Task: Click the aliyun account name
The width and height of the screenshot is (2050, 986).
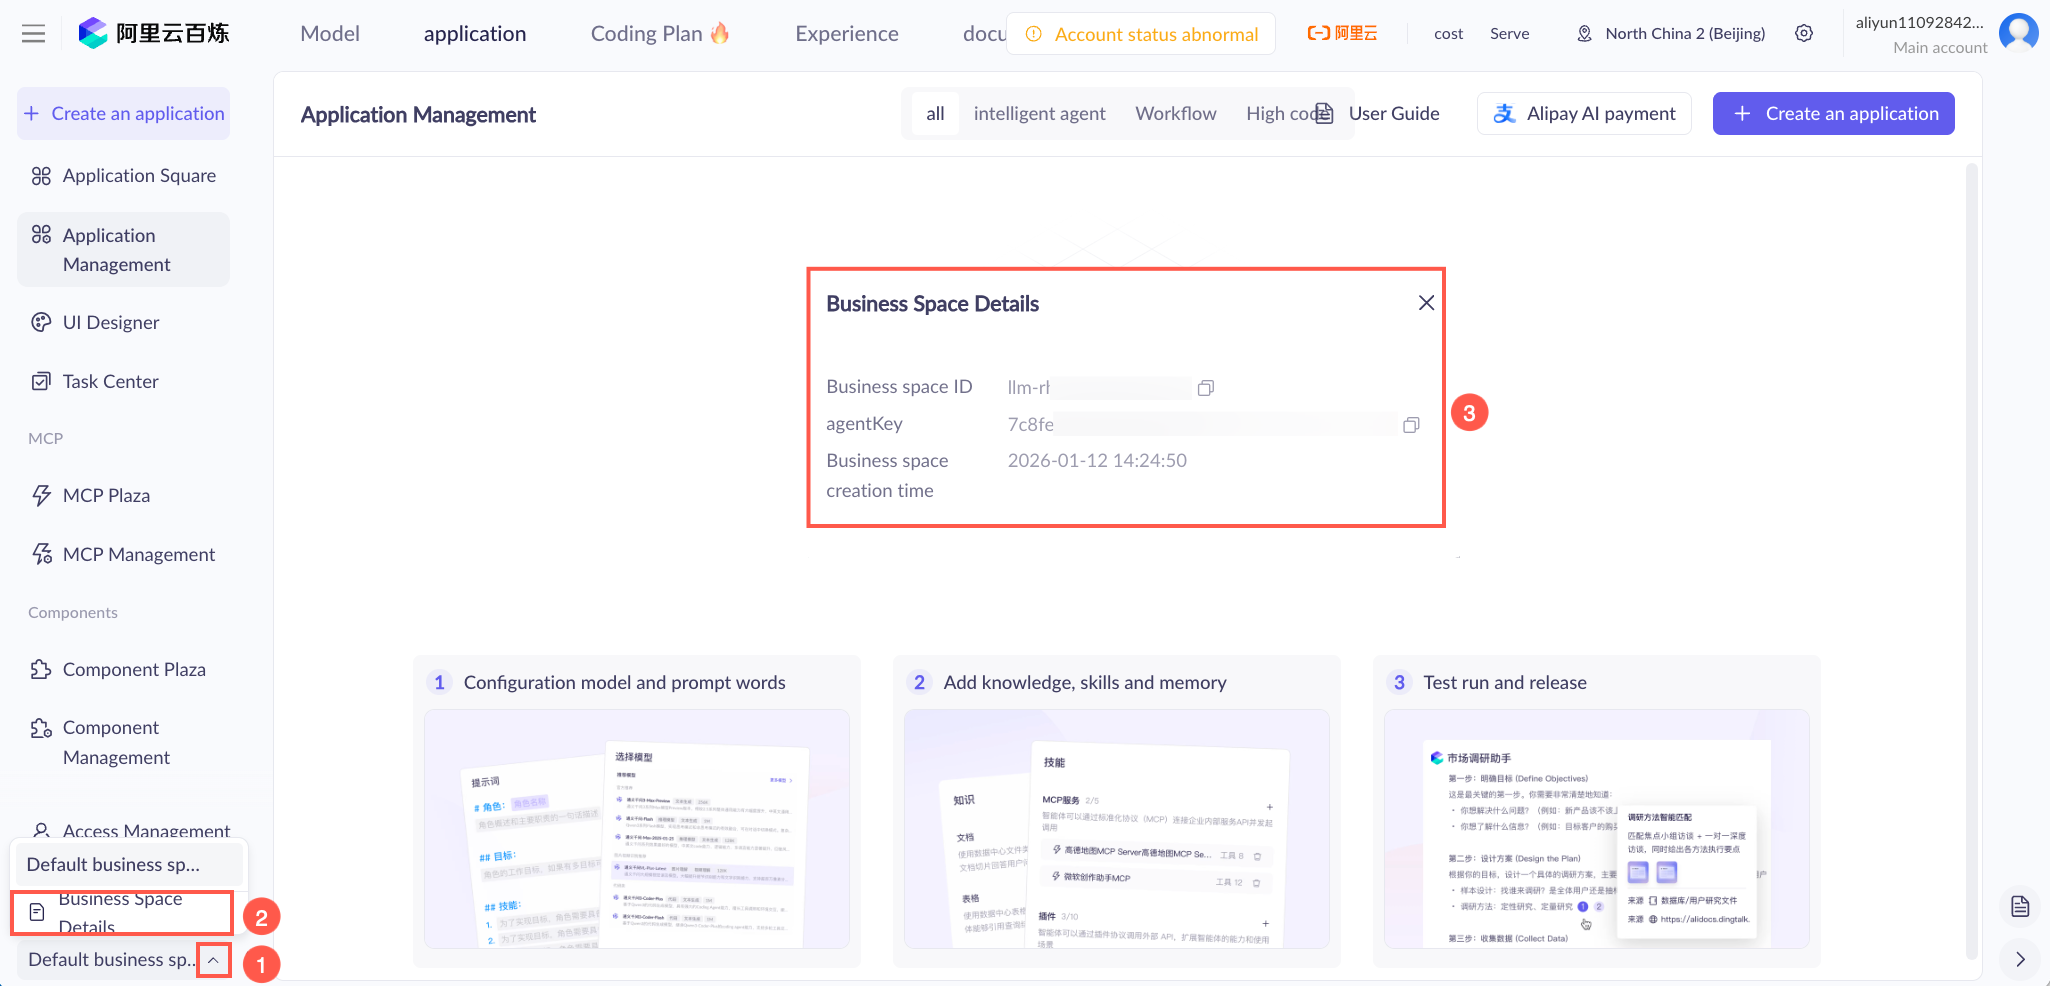Action: [x=1920, y=22]
